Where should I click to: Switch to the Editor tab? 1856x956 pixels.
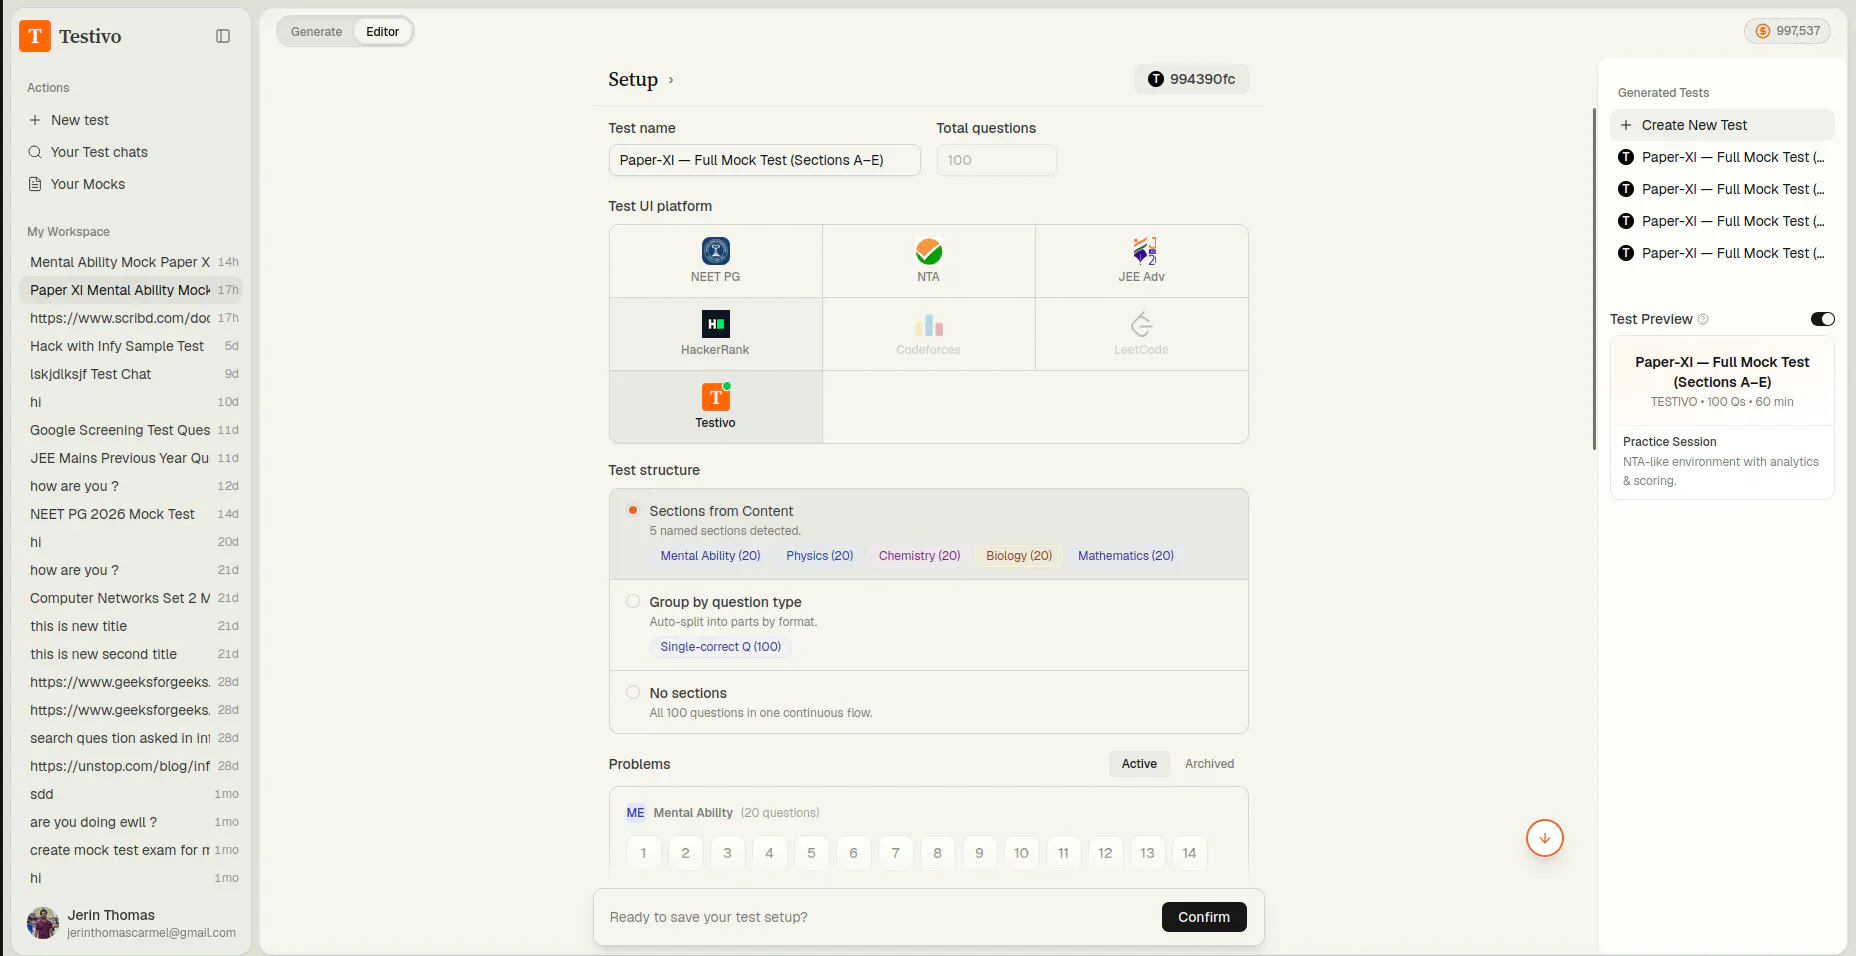(382, 32)
